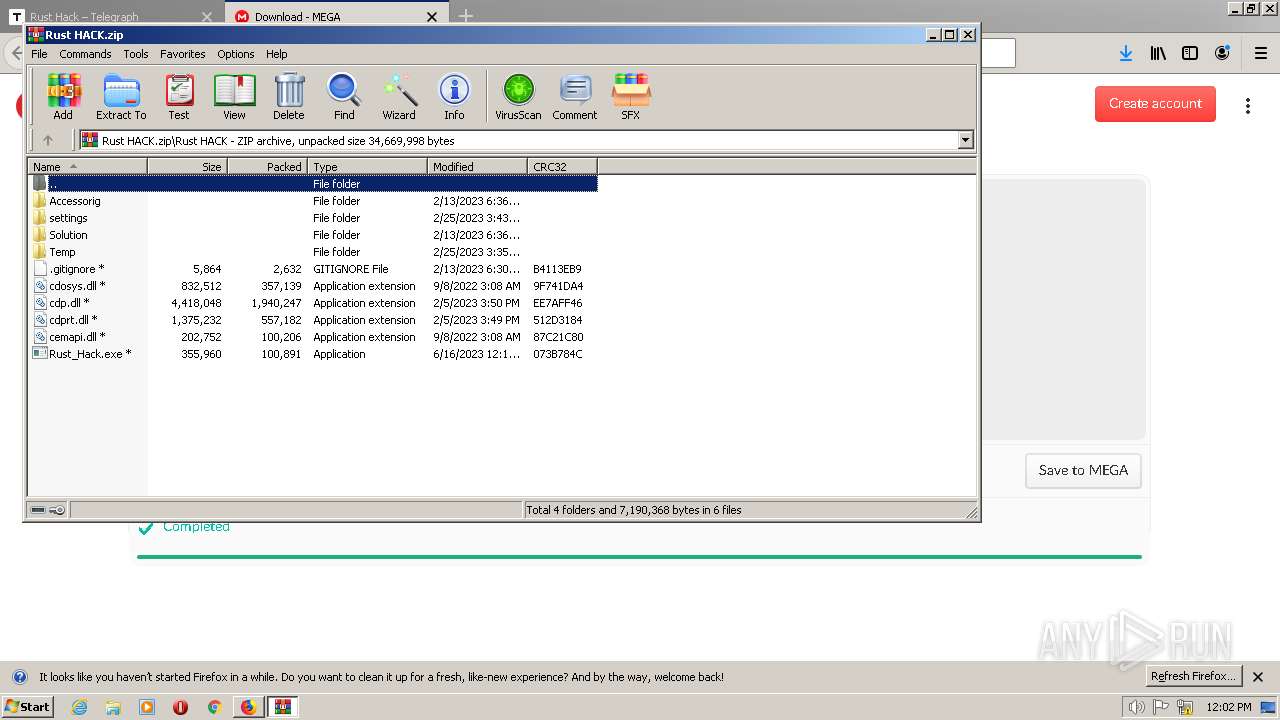Select the Rust_Hack.exe application
The width and height of the screenshot is (1280, 720).
tap(90, 354)
